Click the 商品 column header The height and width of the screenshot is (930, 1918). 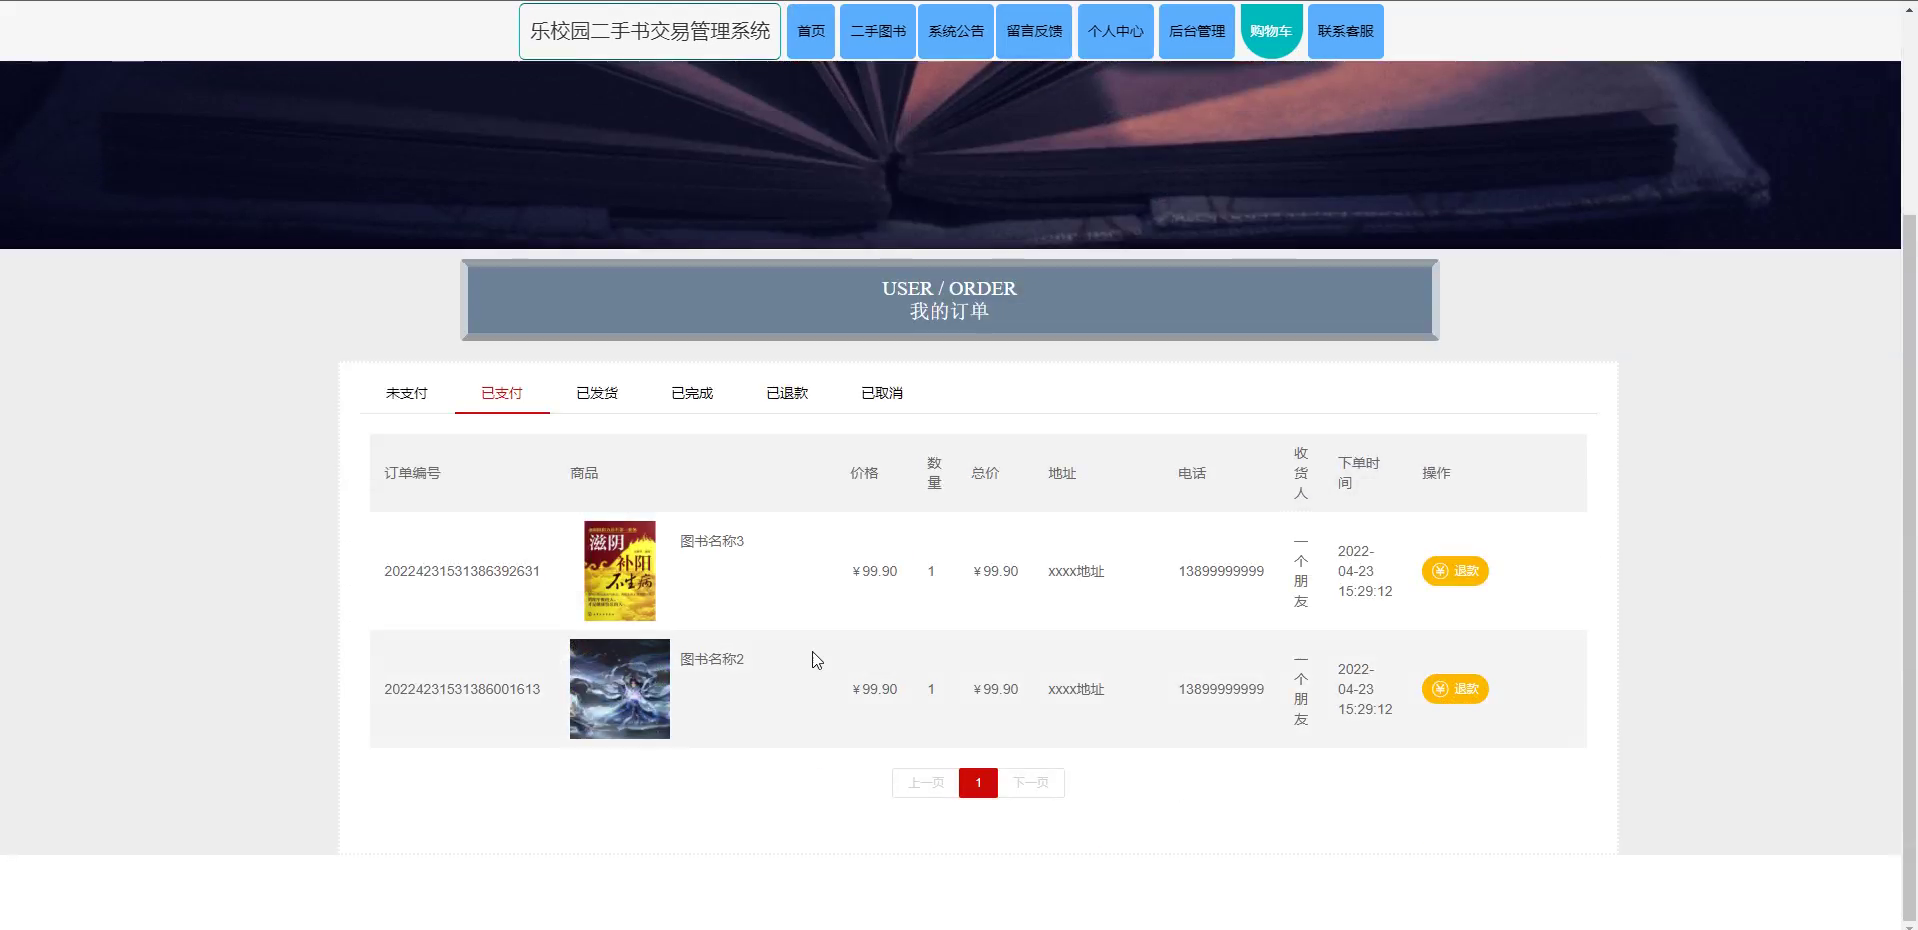(584, 473)
